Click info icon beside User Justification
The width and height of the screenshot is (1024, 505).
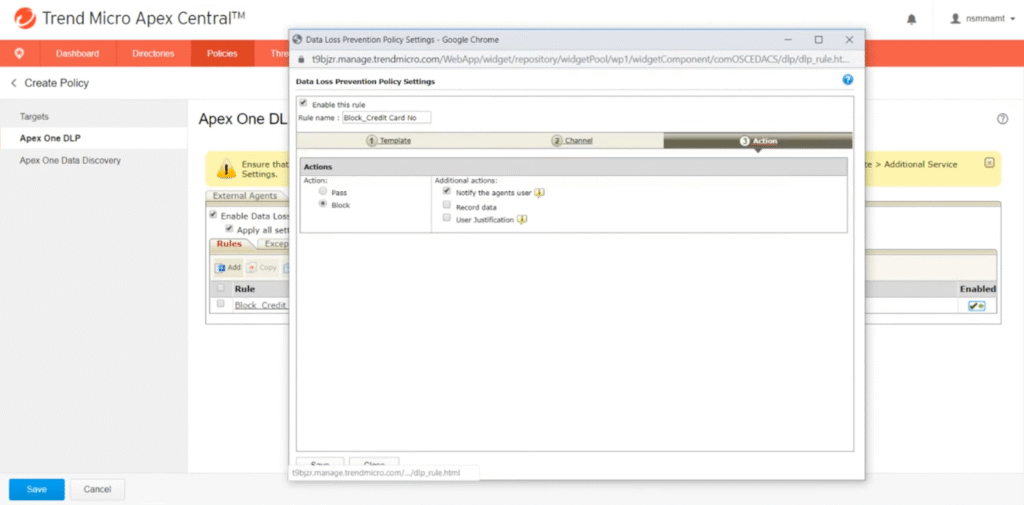pos(522,219)
